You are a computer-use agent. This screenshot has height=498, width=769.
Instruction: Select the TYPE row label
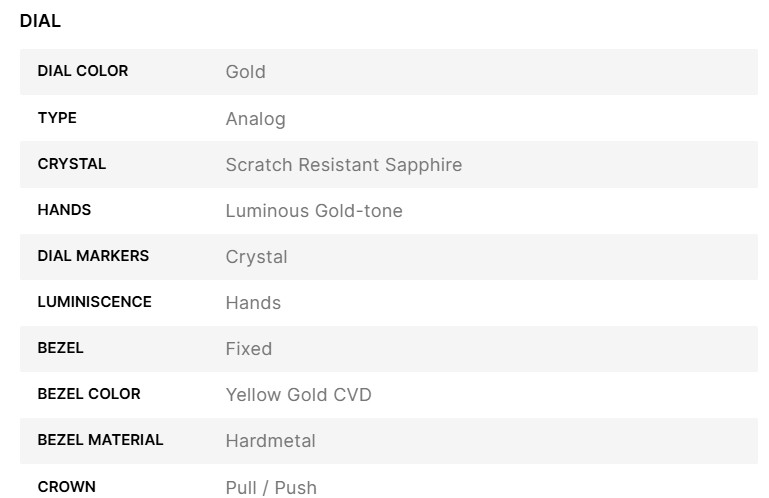57,118
